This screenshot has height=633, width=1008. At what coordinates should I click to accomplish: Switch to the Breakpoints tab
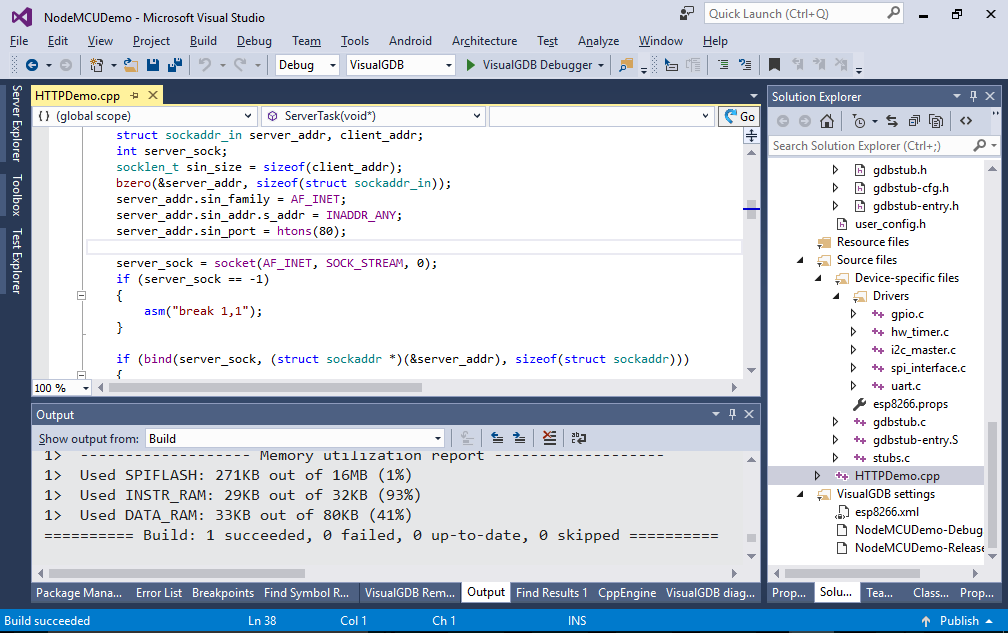[222, 593]
